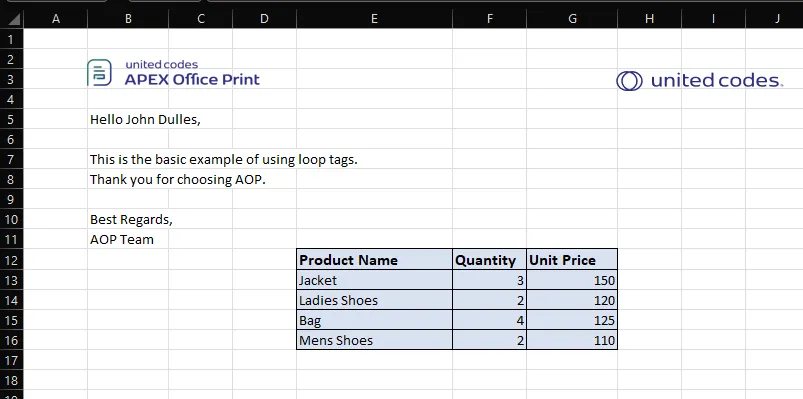Select the 'Bag' cell
The height and width of the screenshot is (399, 803).
pos(374,320)
